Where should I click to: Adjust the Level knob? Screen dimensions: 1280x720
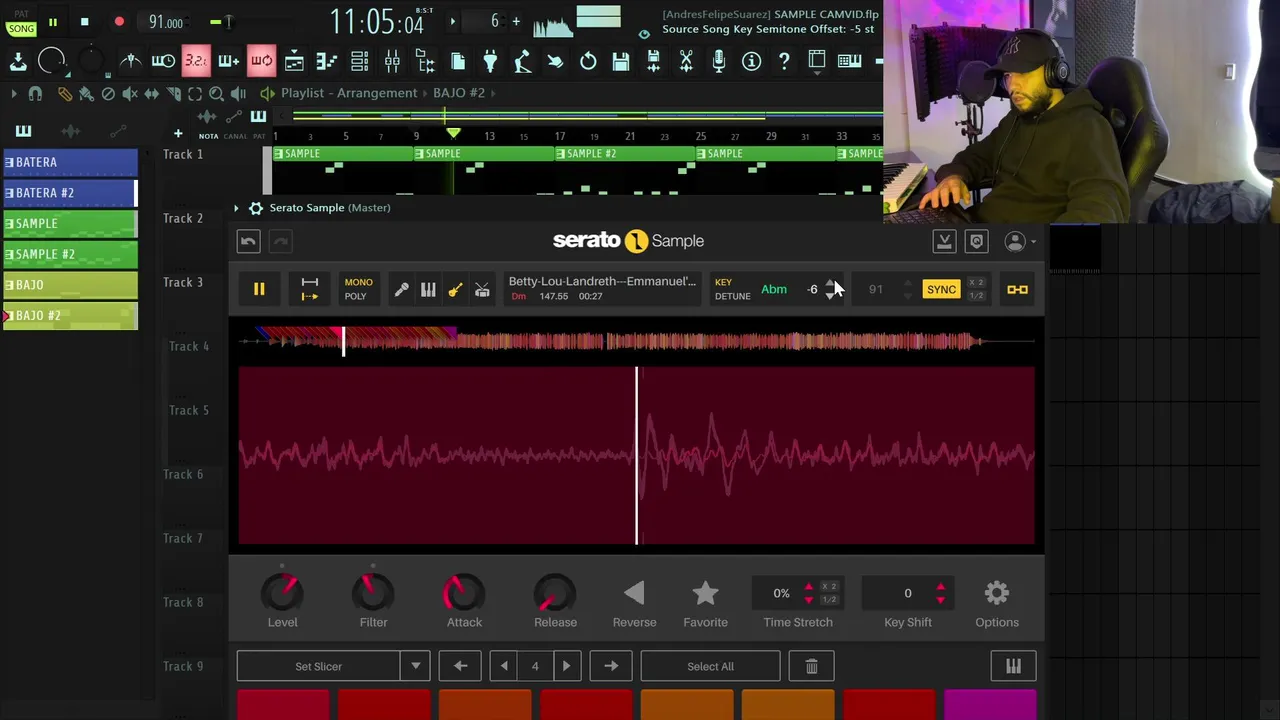point(282,593)
